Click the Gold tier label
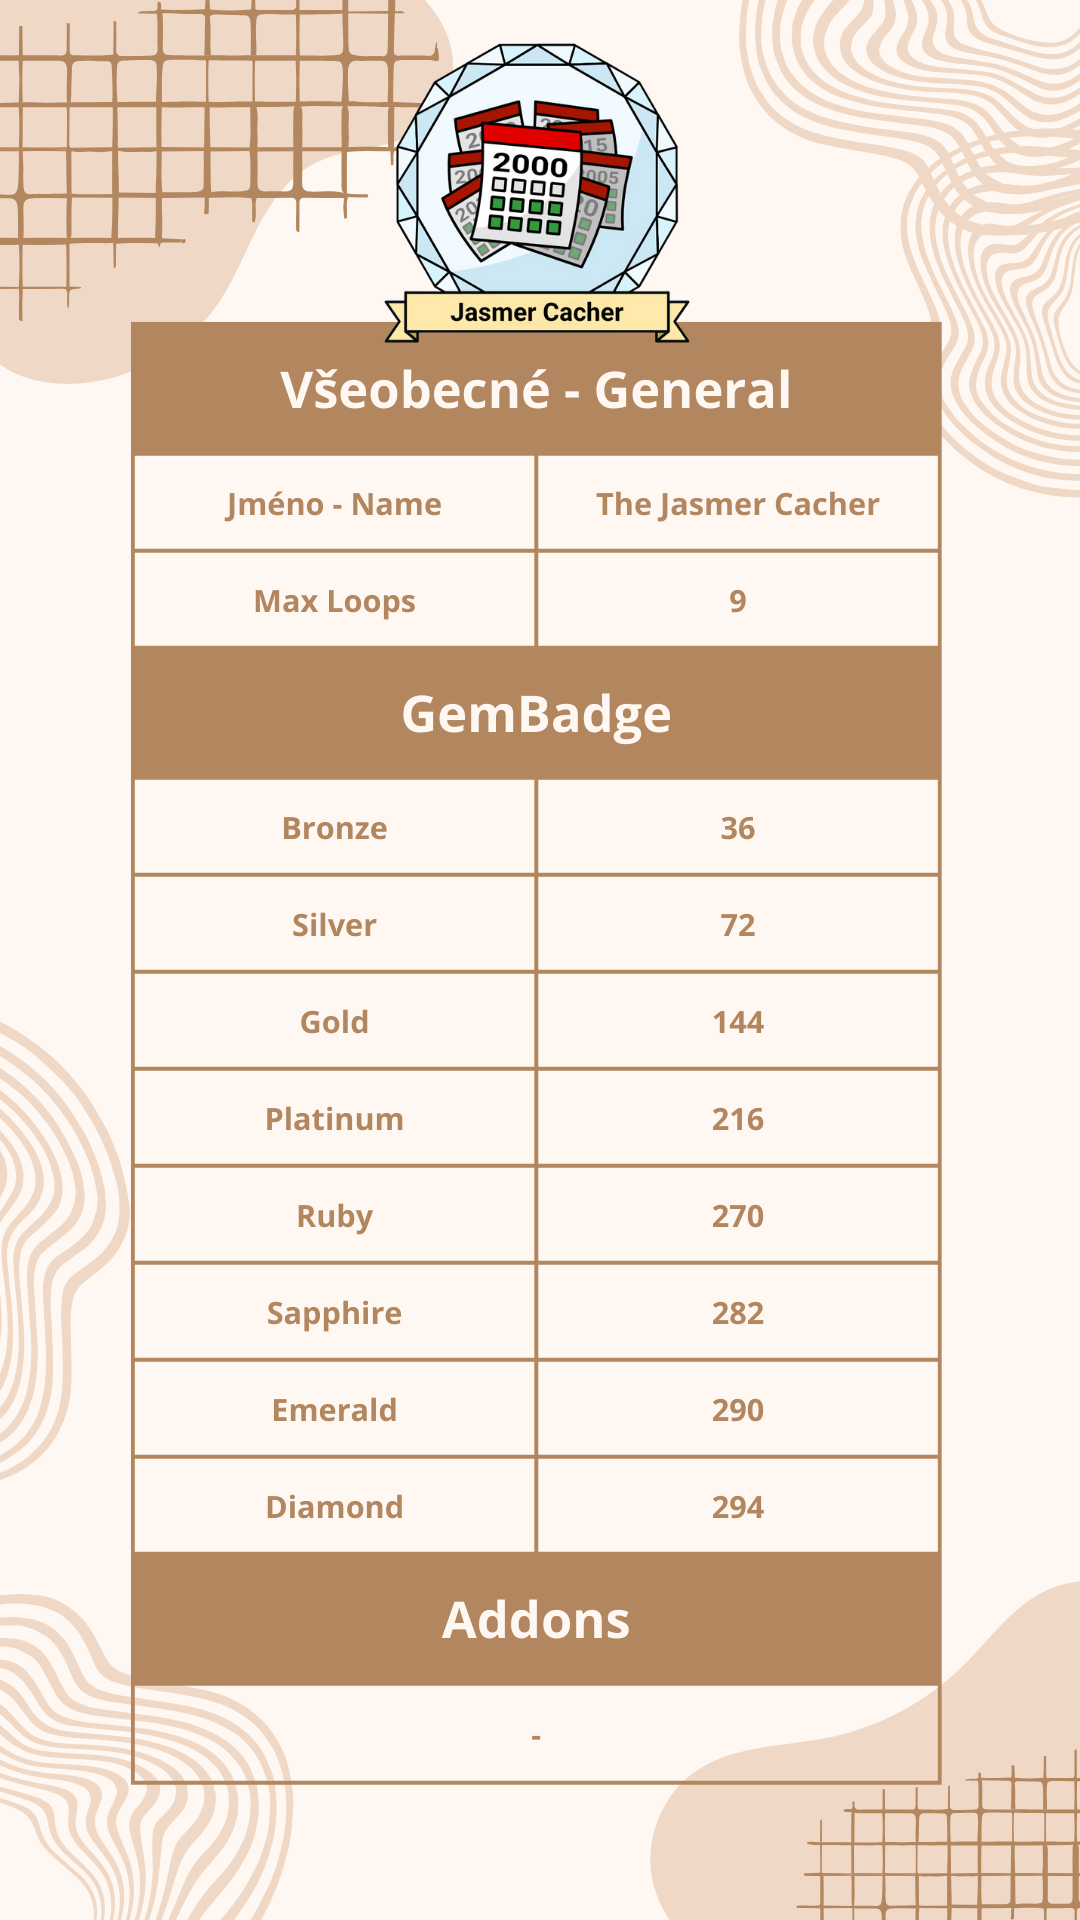Image resolution: width=1080 pixels, height=1920 pixels. [334, 1022]
